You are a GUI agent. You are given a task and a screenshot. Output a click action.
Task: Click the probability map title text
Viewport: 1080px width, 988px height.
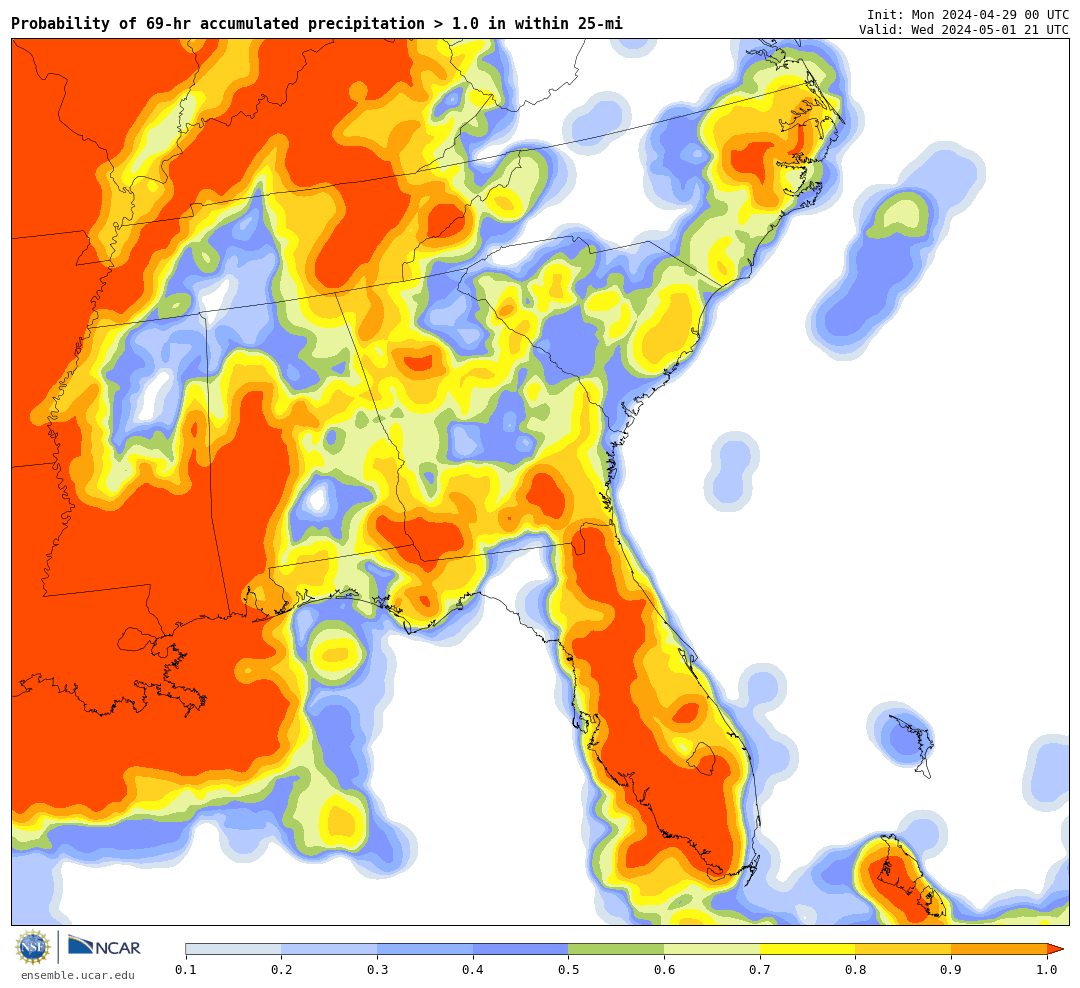tap(317, 23)
